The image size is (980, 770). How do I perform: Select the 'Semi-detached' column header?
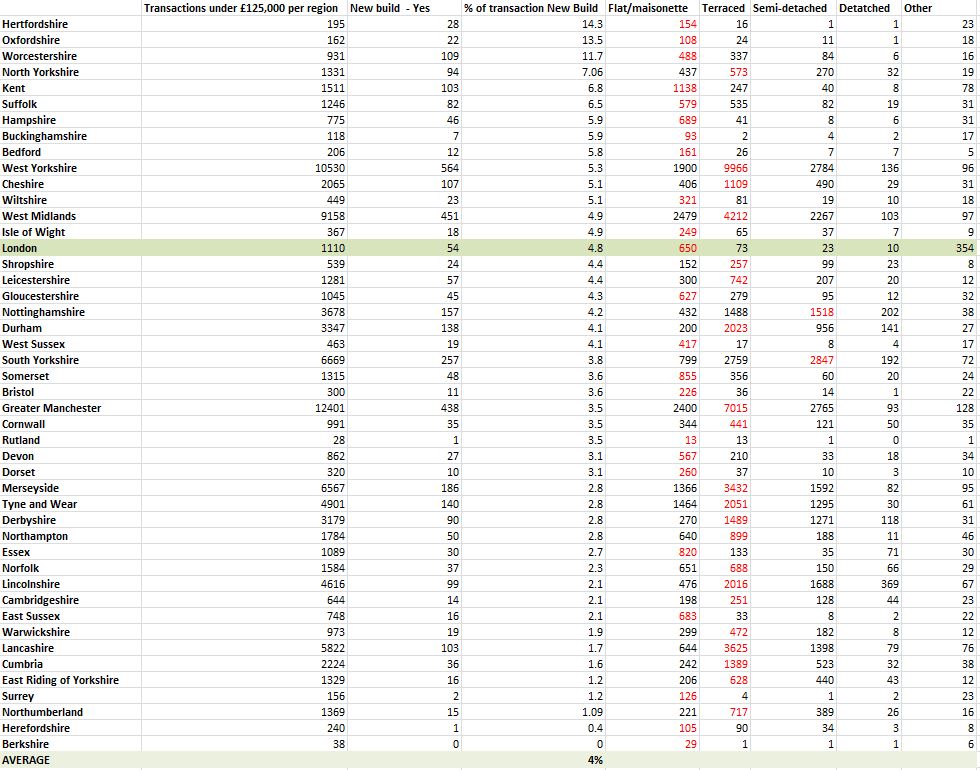[x=793, y=8]
